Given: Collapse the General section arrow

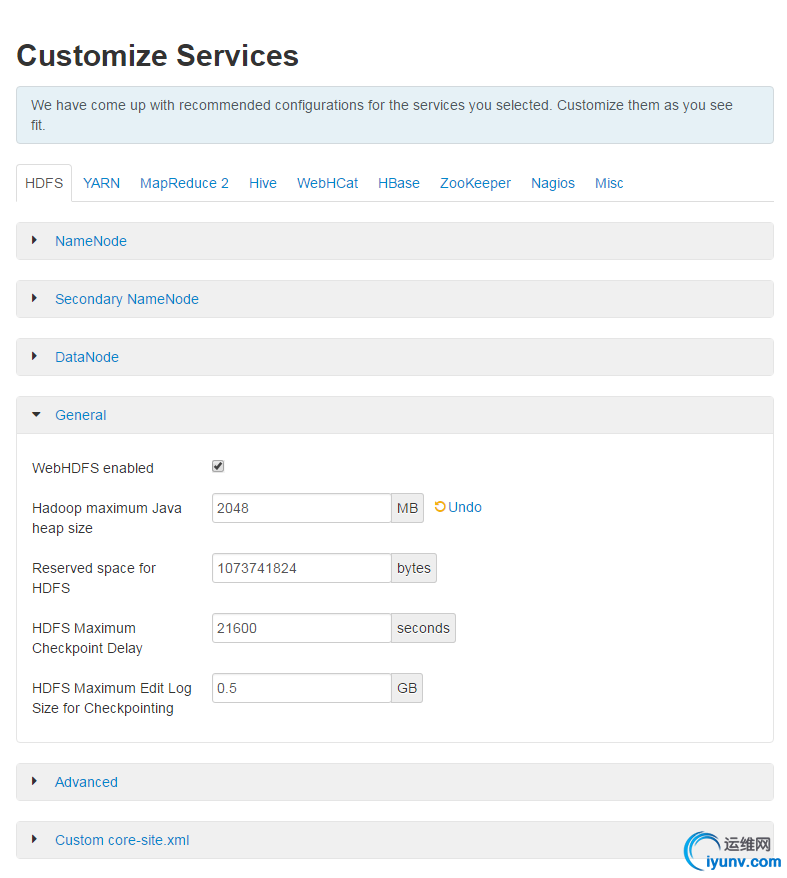Looking at the screenshot, I should click(36, 414).
